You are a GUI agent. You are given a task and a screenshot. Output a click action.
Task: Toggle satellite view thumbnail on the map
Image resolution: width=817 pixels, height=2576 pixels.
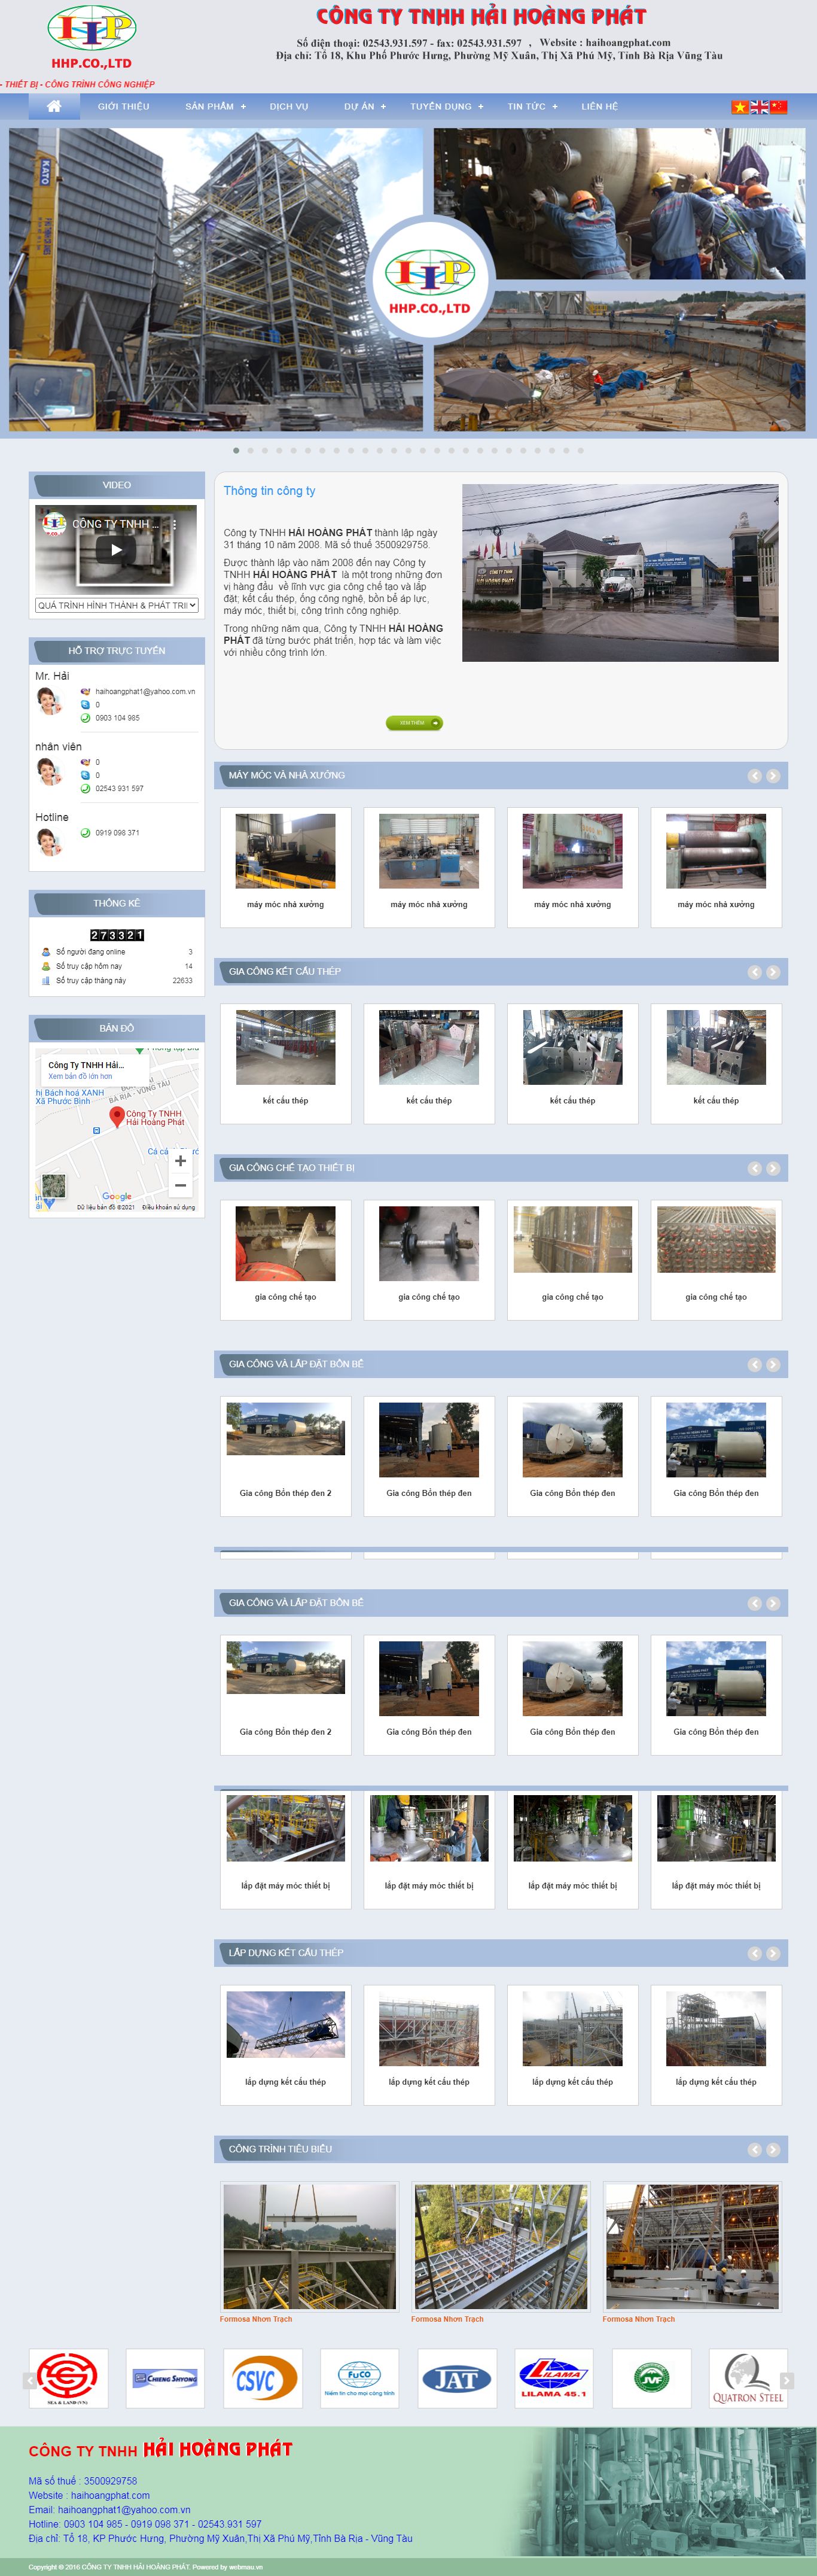click(x=54, y=1185)
